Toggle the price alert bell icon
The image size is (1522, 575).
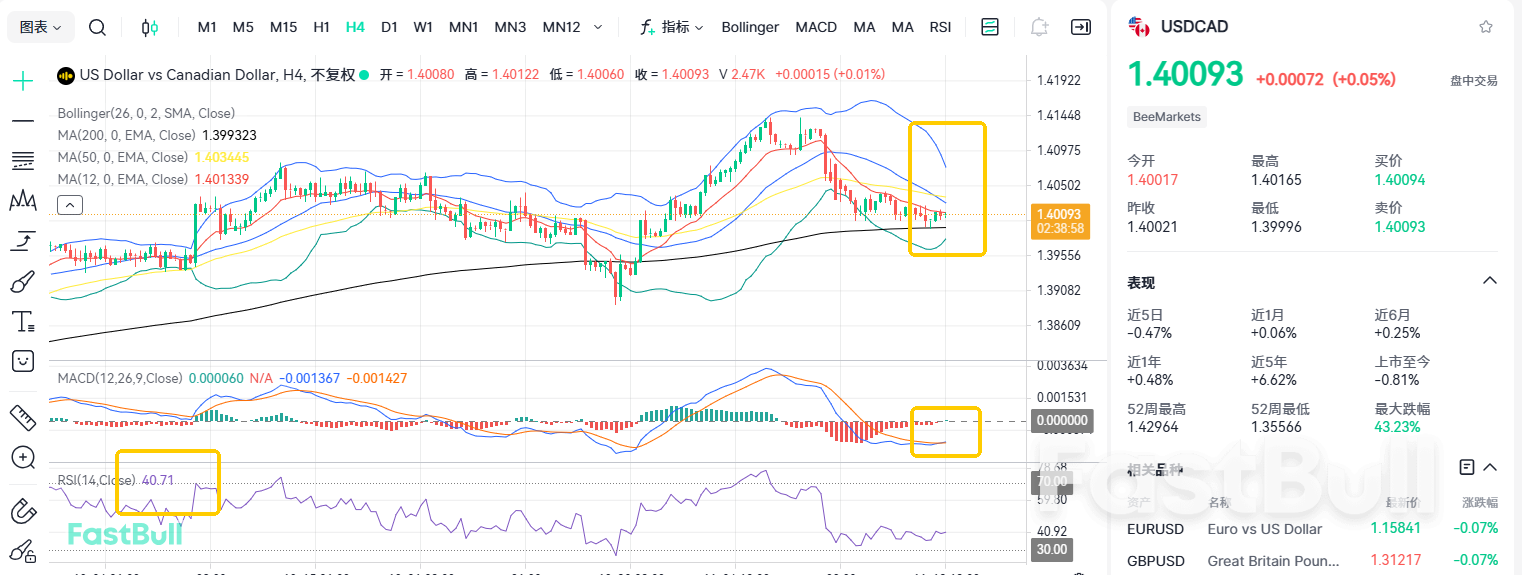[1040, 27]
